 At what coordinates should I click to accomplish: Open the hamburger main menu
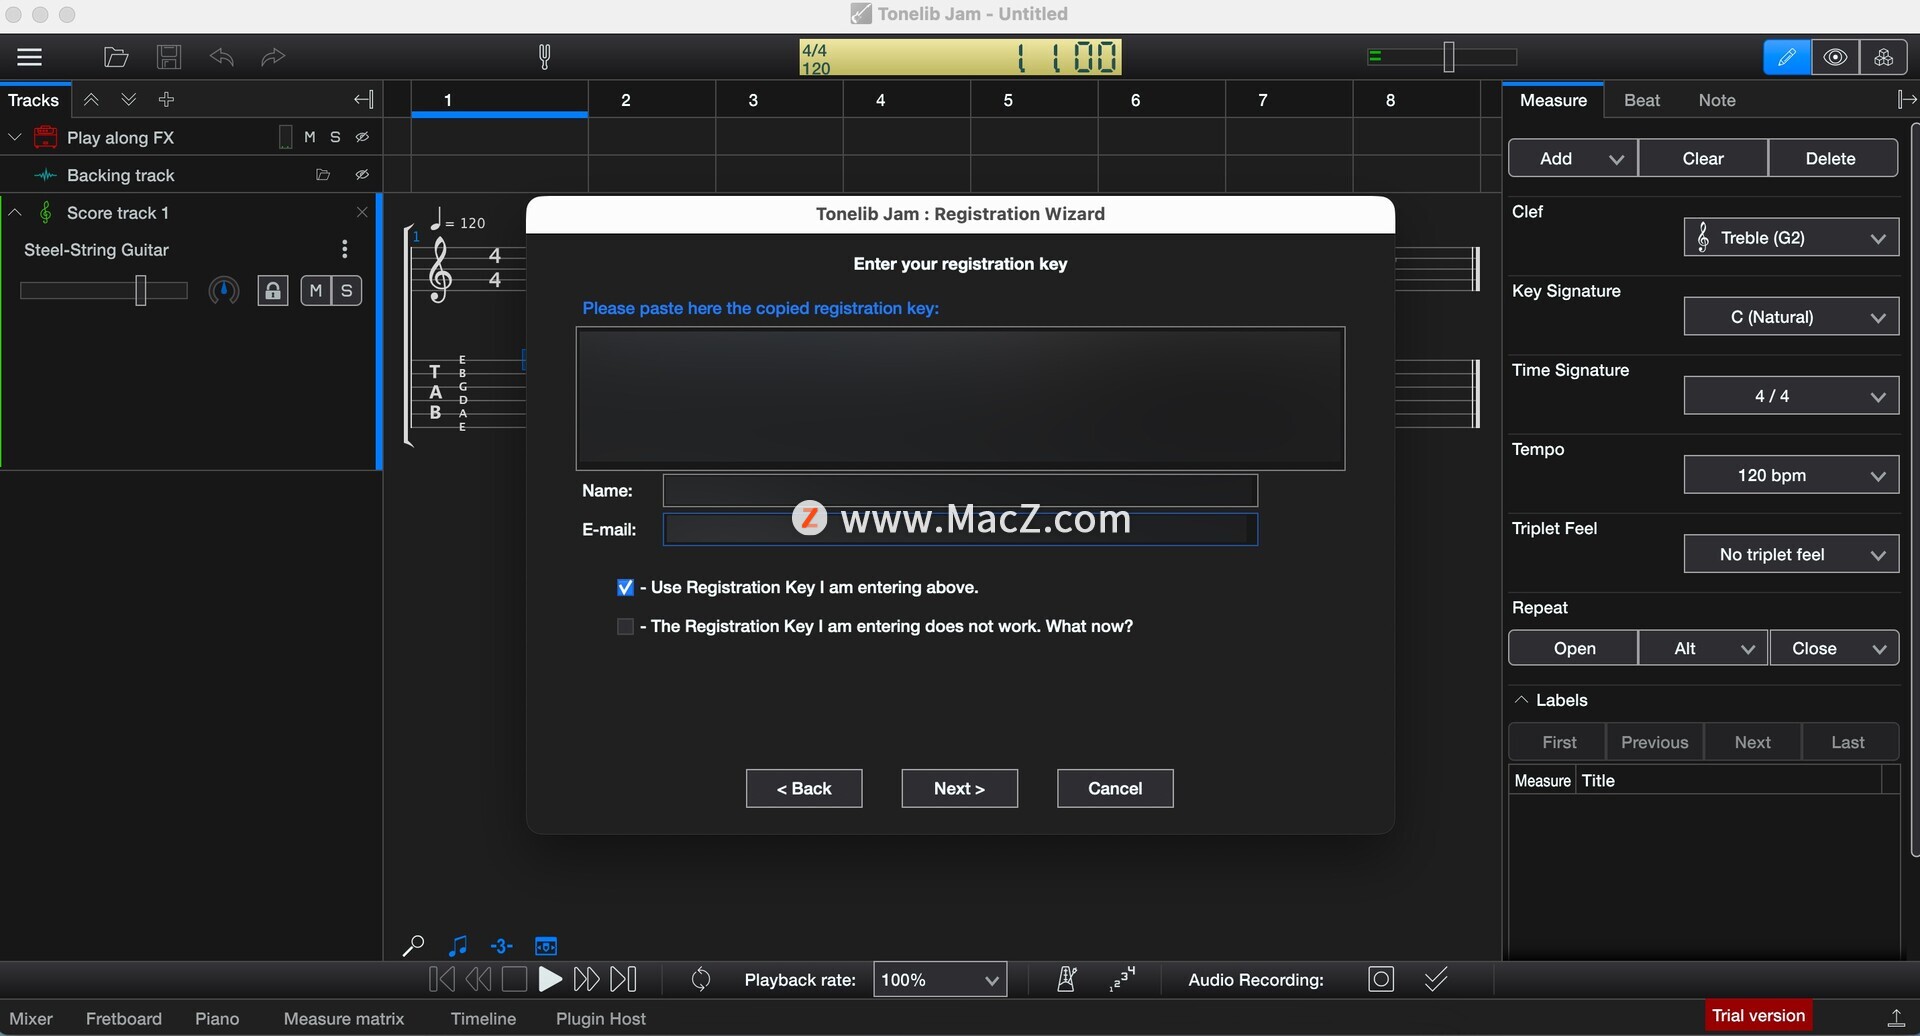[x=30, y=57]
